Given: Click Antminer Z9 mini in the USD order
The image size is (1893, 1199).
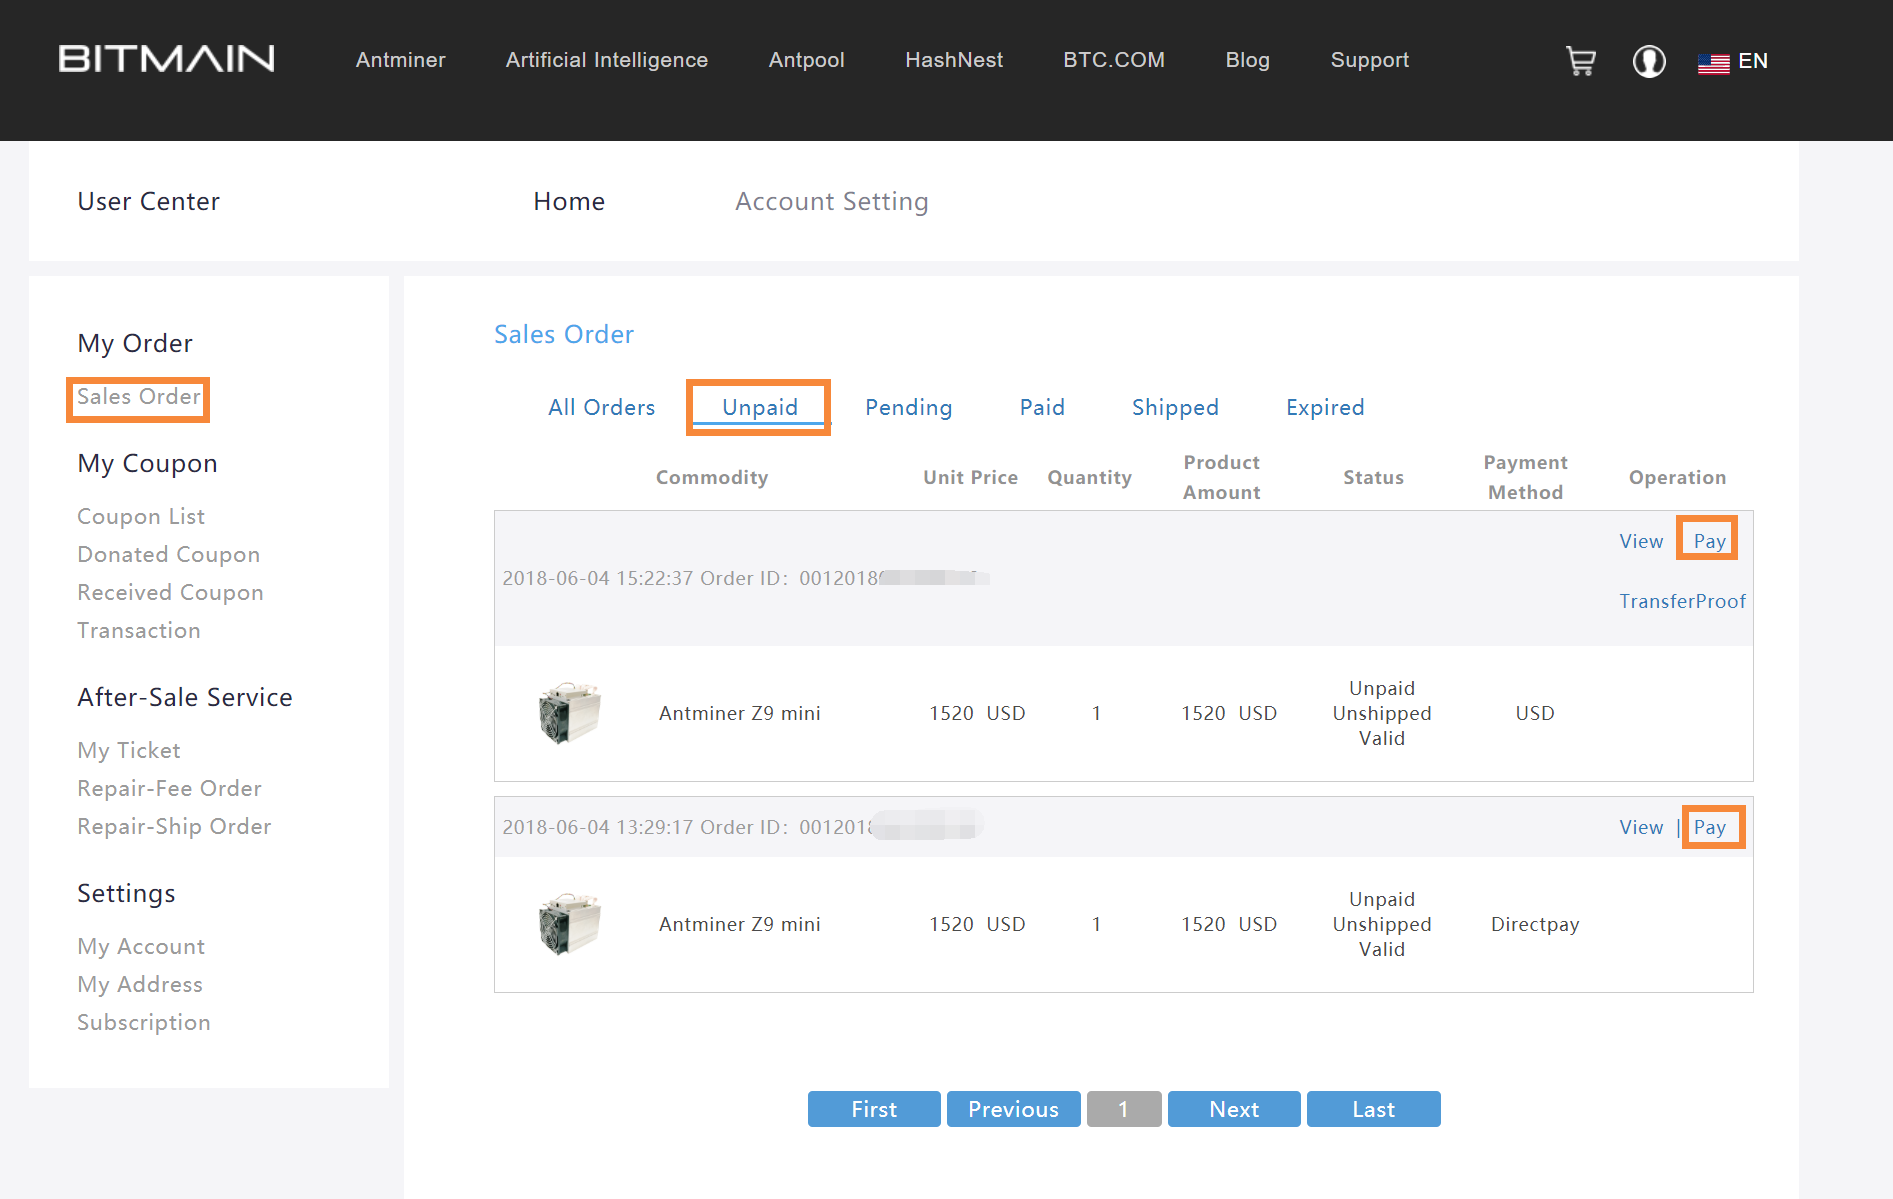Looking at the screenshot, I should point(739,713).
